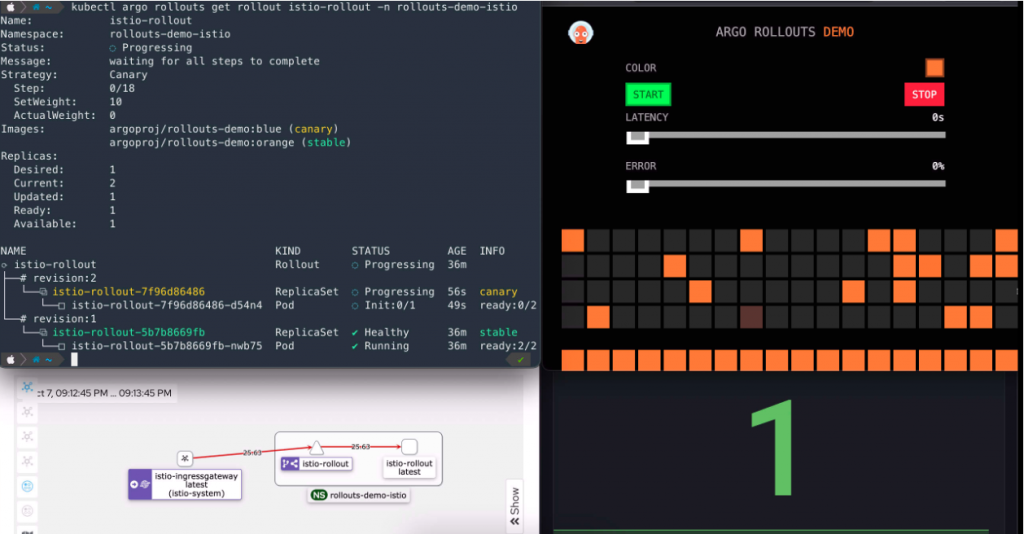Click the ERROR value 0%
The height and width of the screenshot is (534, 1024).
[x=938, y=166]
